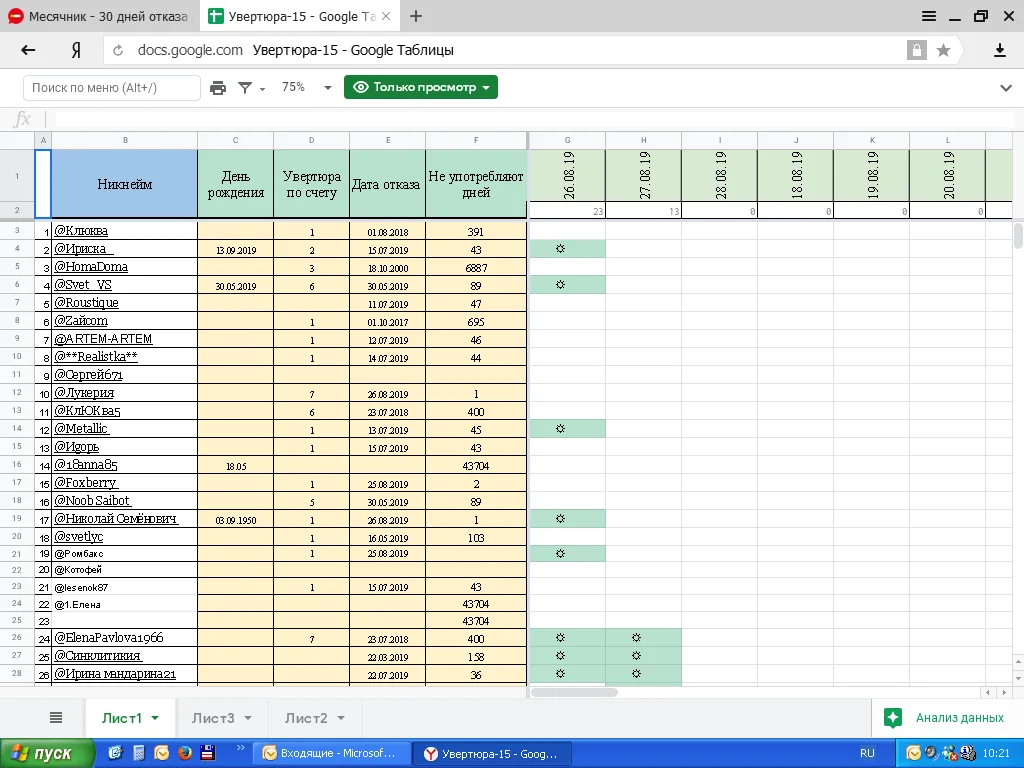
Task: Collapse the toolbar with the chevron
Action: pyautogui.click(x=1006, y=88)
